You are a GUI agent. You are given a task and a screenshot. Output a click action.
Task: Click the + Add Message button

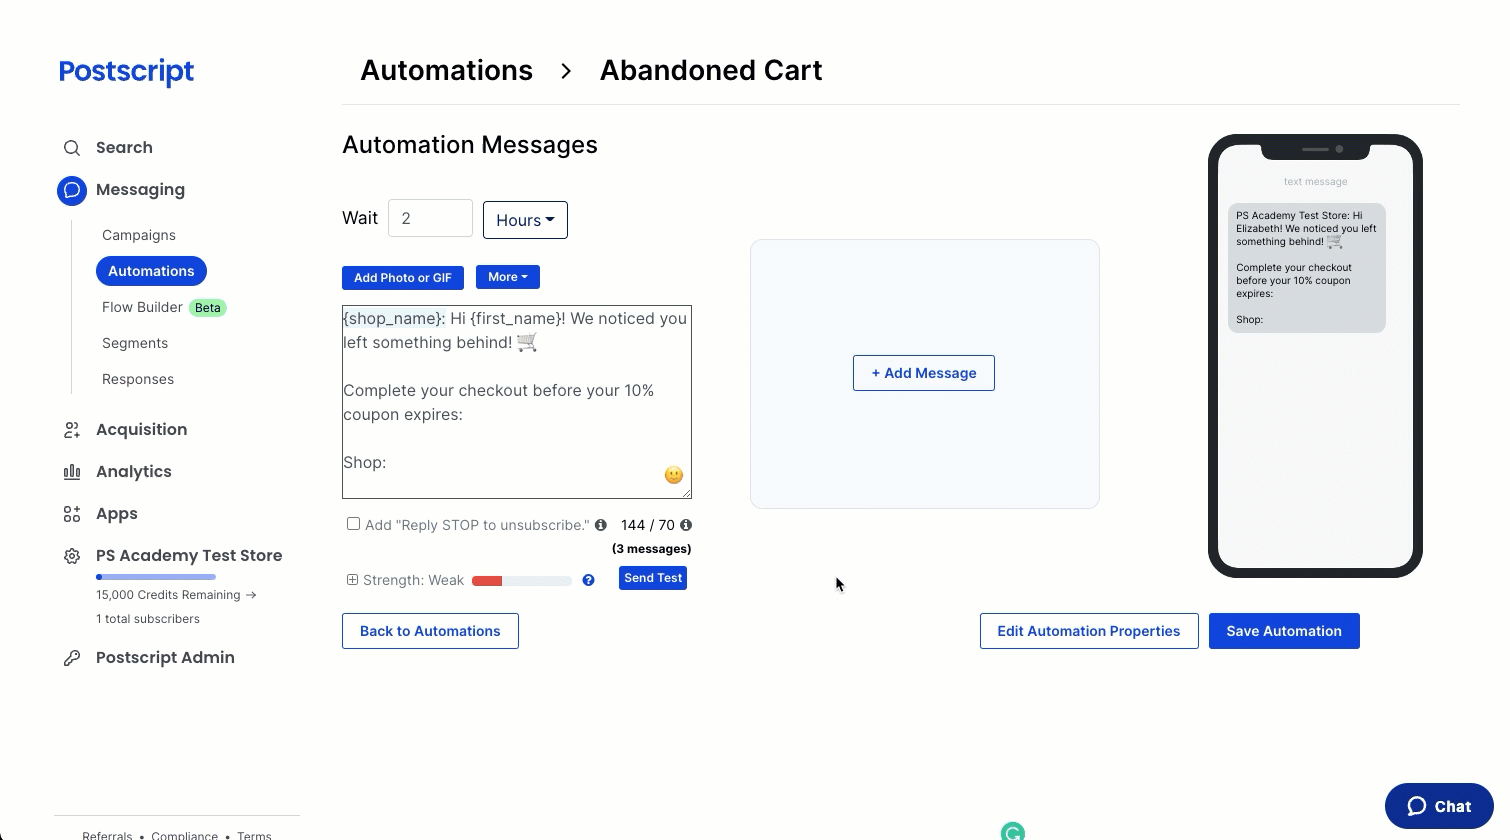pos(924,373)
